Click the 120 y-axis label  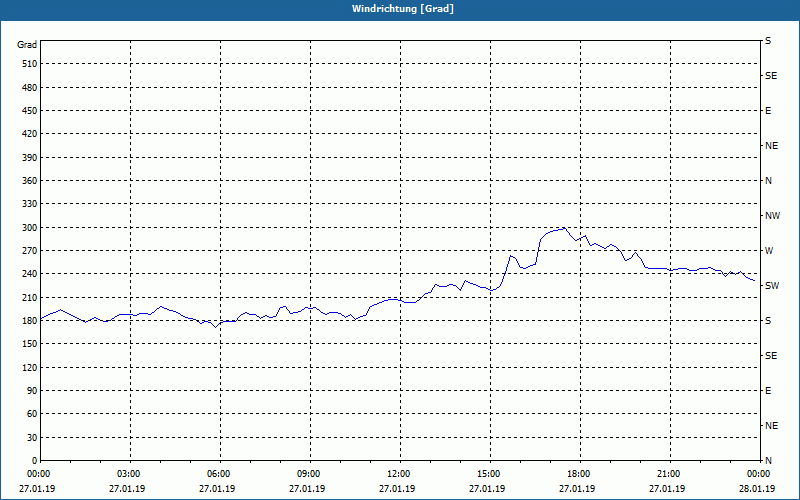point(30,367)
